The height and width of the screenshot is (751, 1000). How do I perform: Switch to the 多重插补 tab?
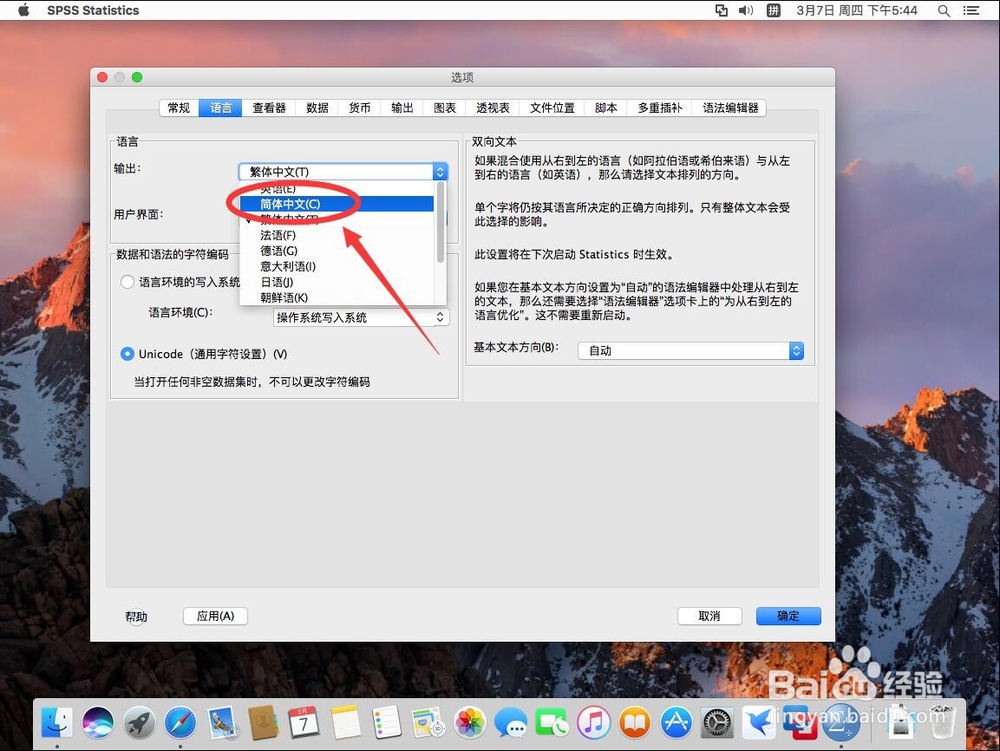[660, 108]
